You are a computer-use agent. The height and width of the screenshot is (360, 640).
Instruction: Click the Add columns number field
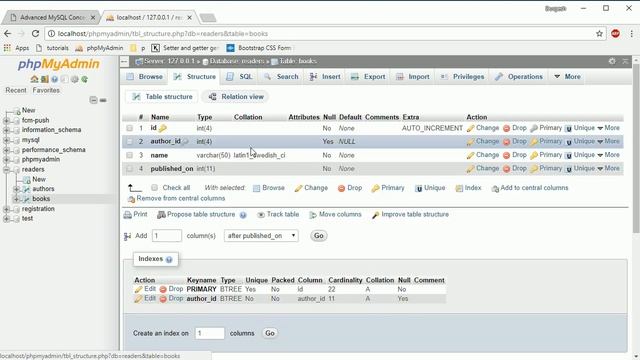pyautogui.click(x=167, y=236)
